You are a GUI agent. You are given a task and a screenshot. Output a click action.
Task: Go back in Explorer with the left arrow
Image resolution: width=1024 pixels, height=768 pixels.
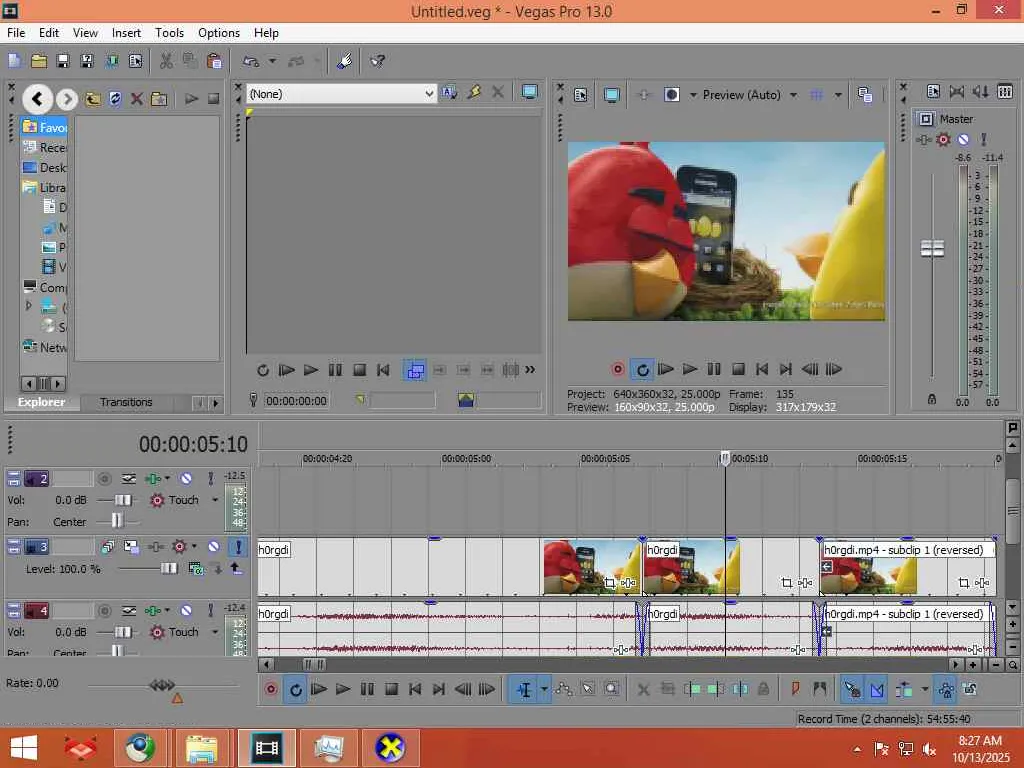pyautogui.click(x=37, y=99)
